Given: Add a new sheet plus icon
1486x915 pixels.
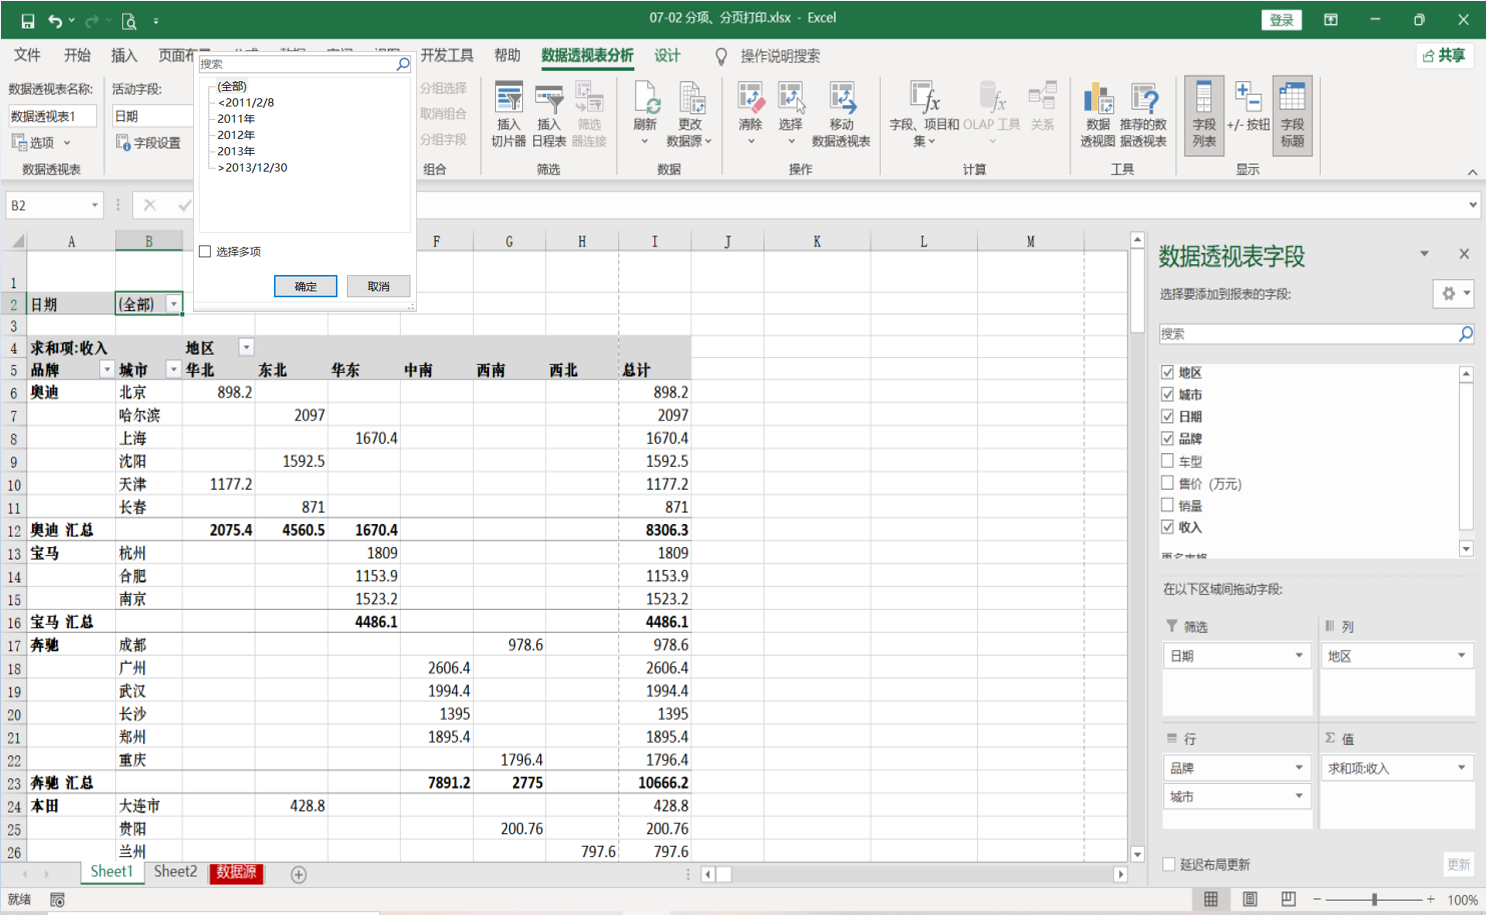Looking at the screenshot, I should 298,874.
